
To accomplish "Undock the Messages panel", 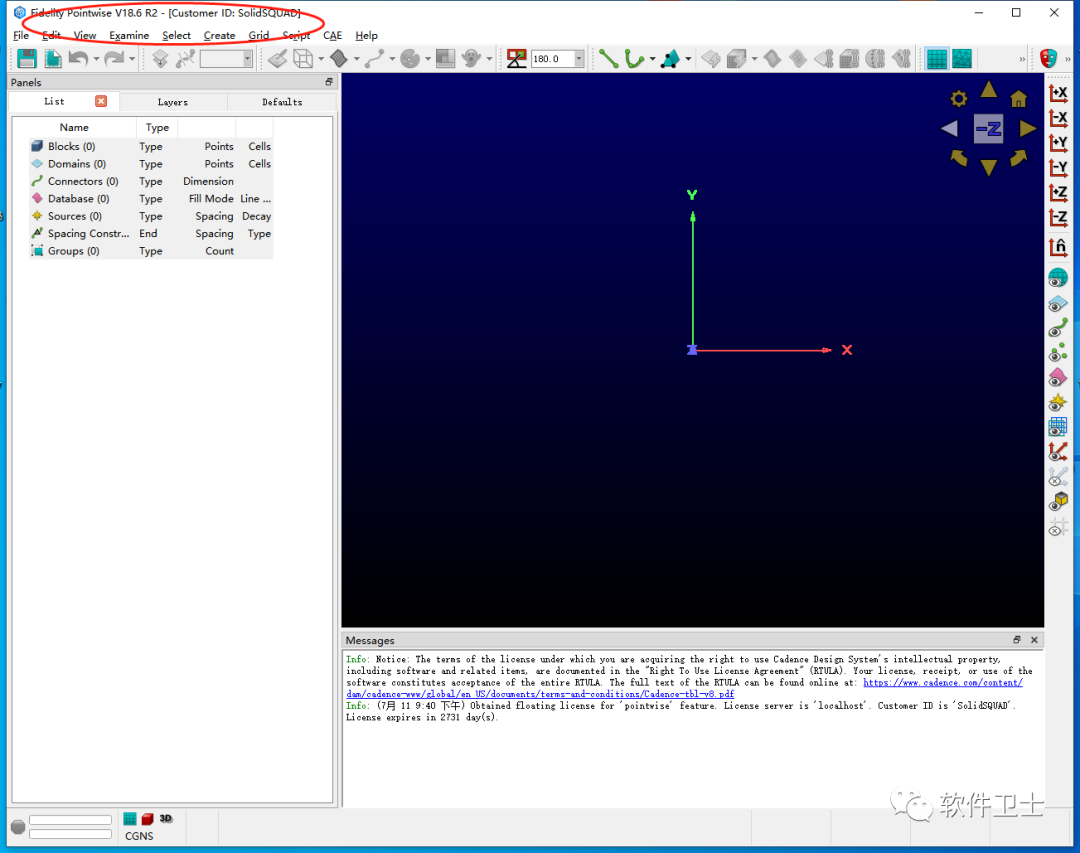I will click(1016, 640).
